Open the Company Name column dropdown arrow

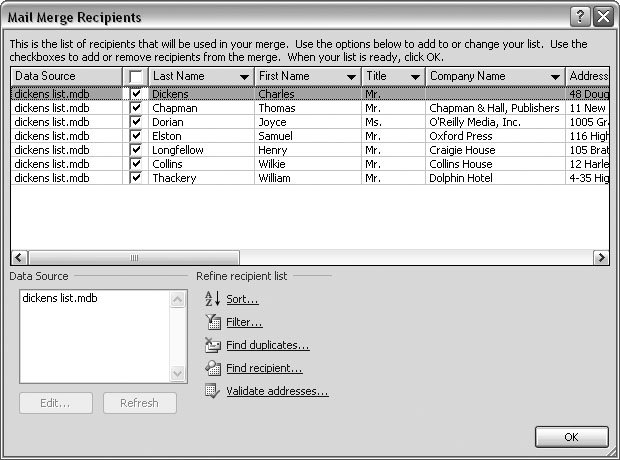tap(555, 77)
